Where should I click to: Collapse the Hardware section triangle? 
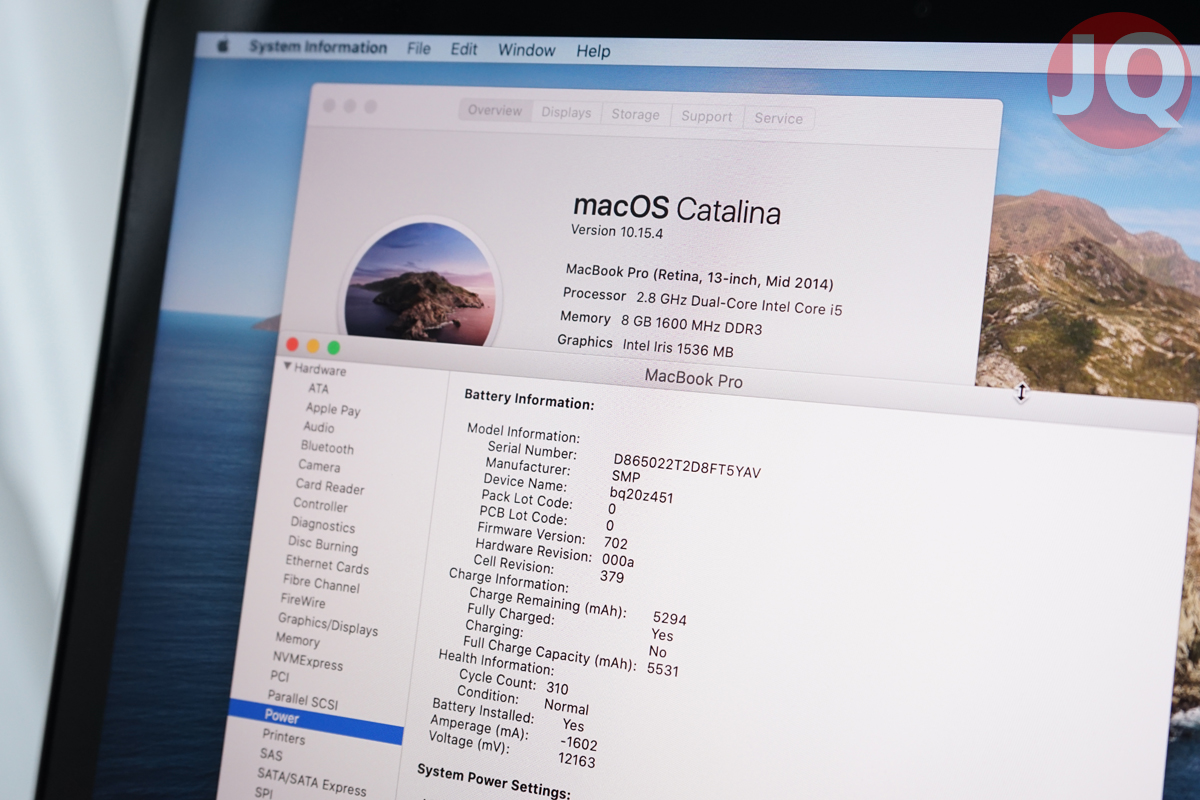pos(287,367)
